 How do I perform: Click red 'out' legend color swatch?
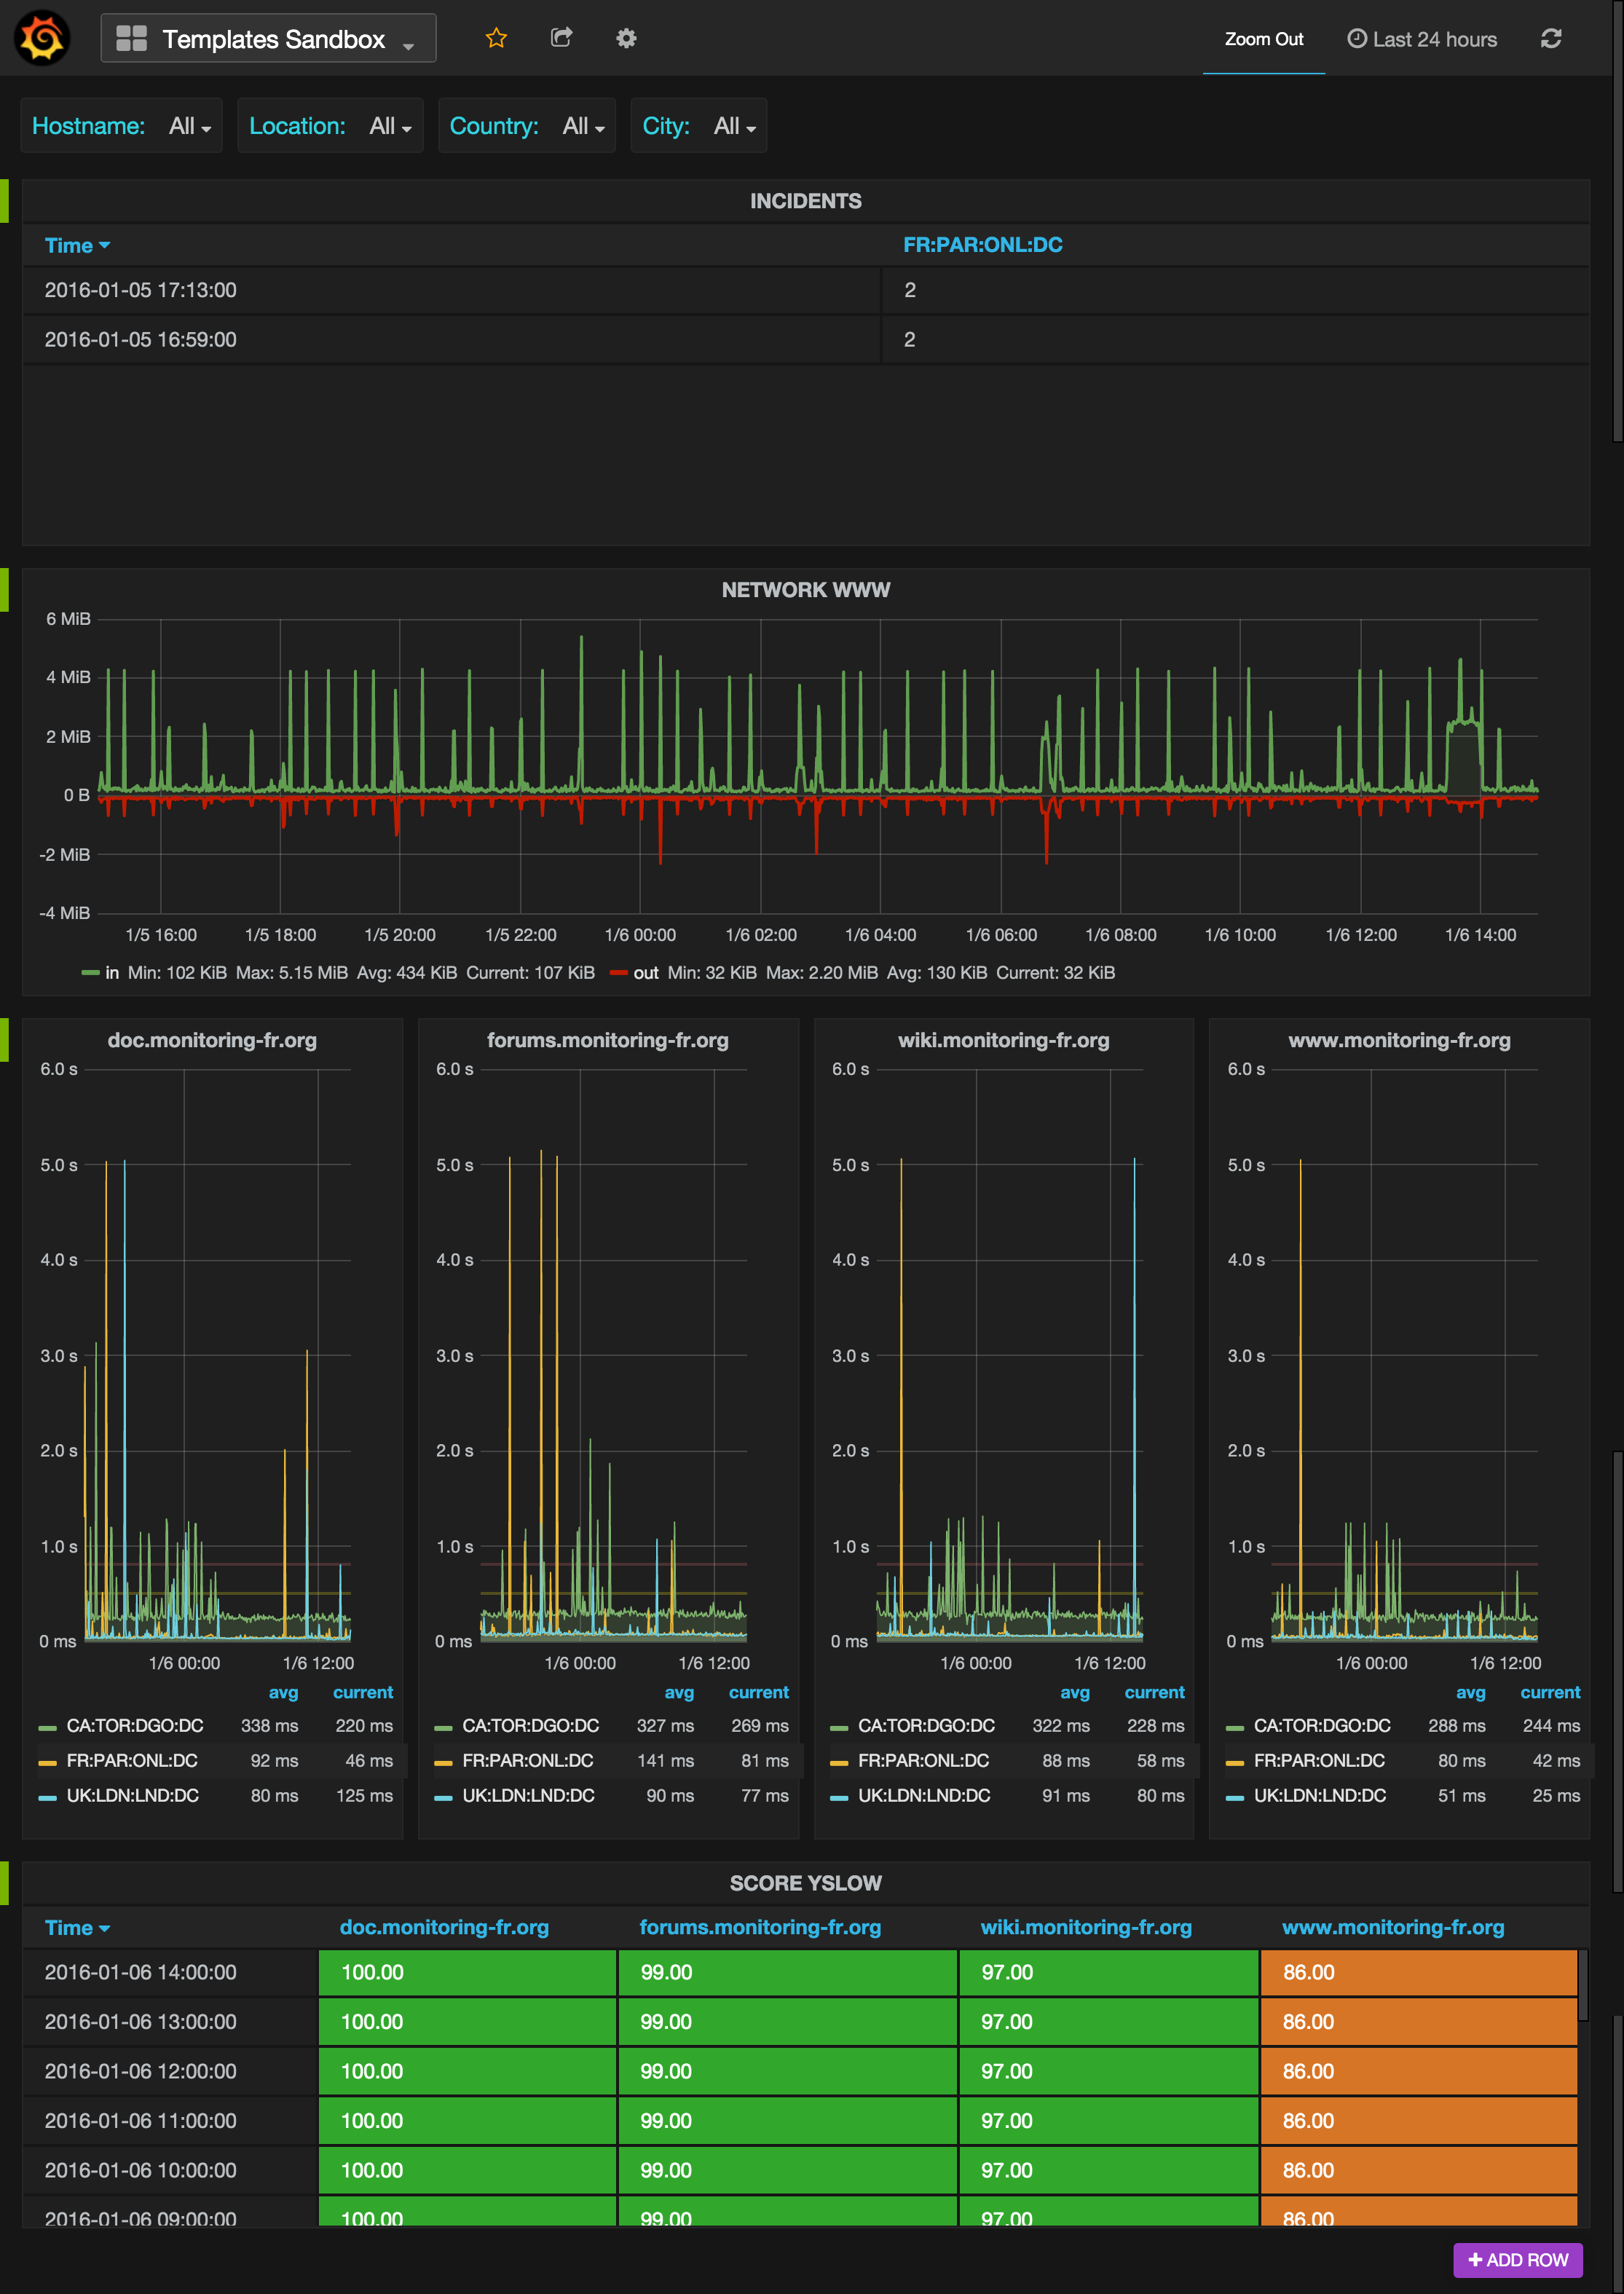tap(618, 973)
